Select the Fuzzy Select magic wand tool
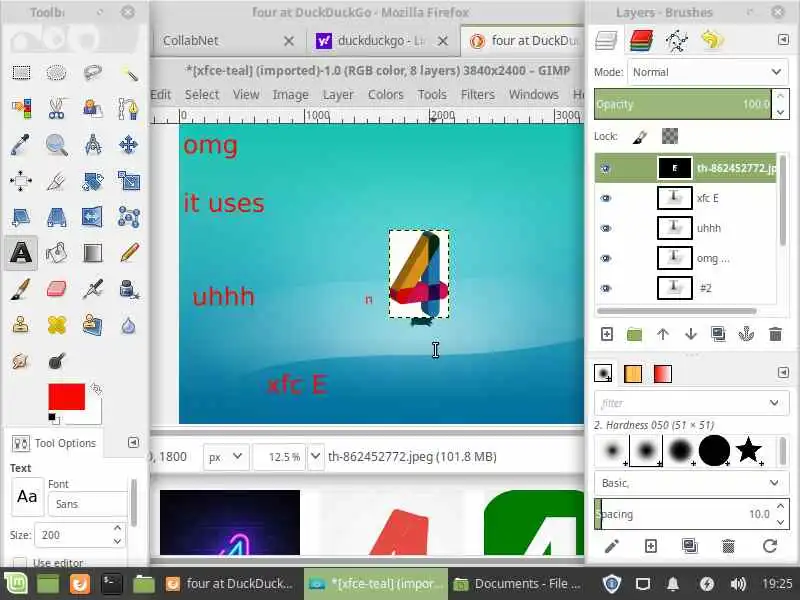The image size is (800, 600). [129, 73]
